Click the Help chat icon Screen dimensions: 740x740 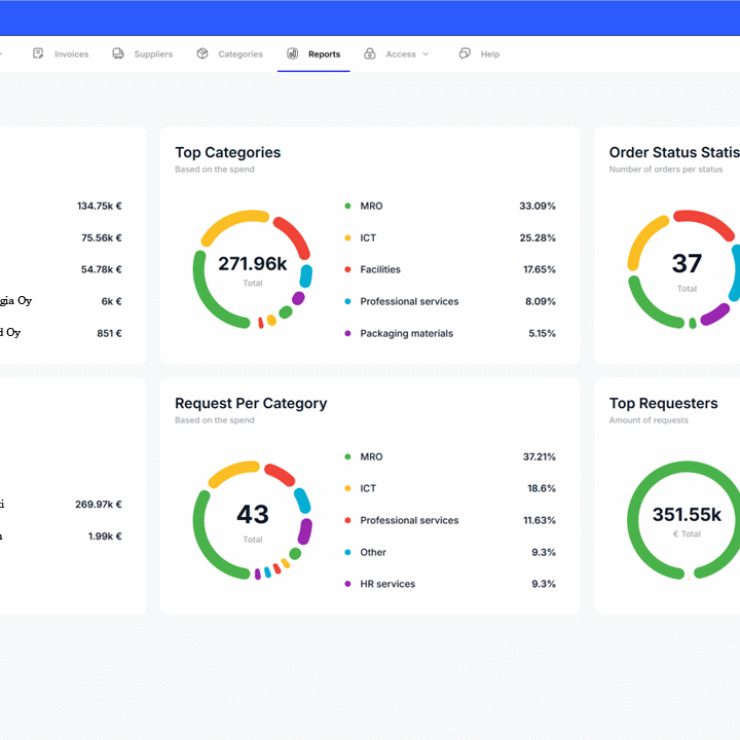click(464, 54)
